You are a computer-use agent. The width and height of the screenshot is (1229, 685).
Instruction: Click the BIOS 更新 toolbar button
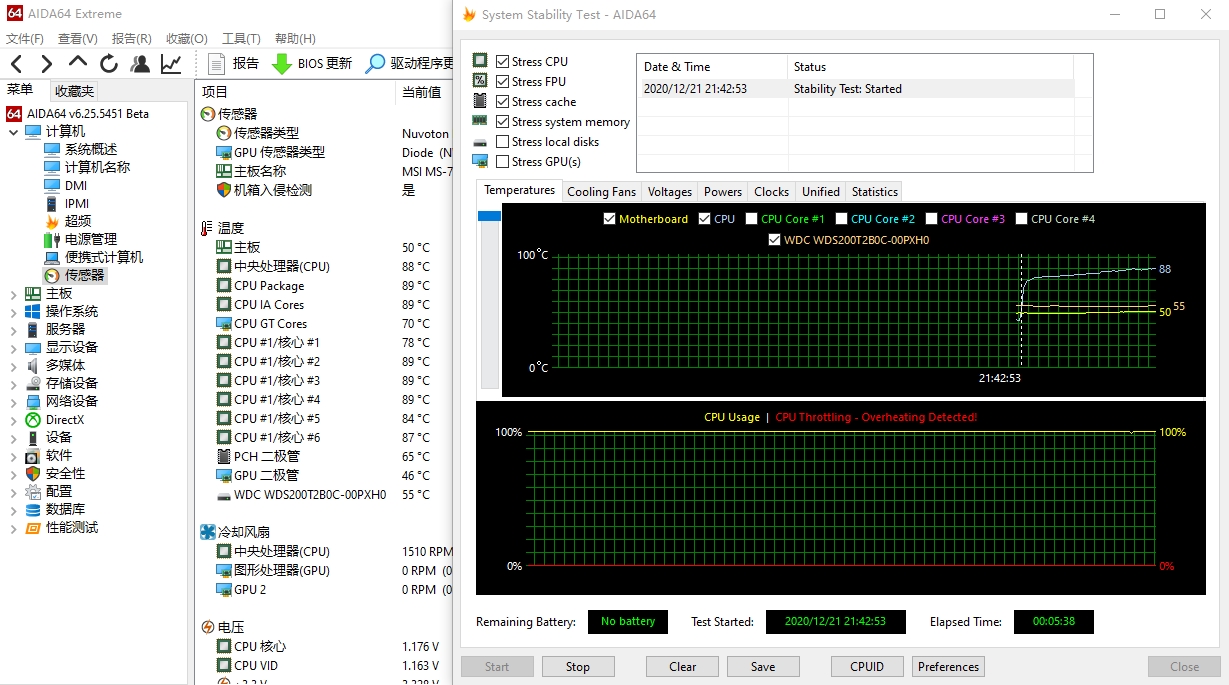coord(312,64)
